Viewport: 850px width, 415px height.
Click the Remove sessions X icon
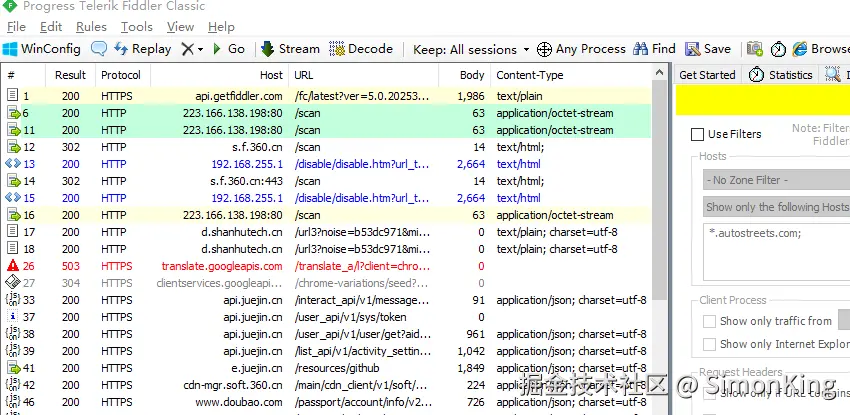coord(188,49)
